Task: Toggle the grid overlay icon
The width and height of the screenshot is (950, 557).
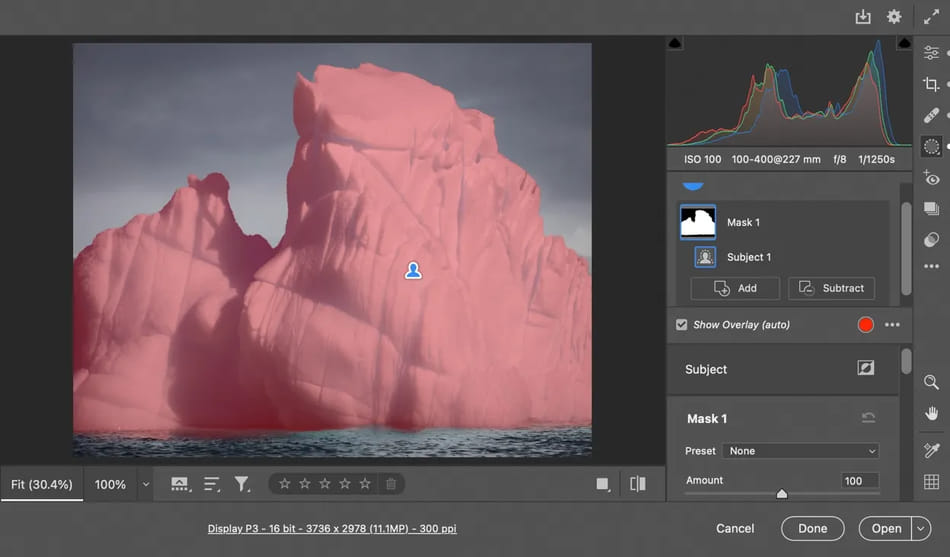Action: pos(931,482)
